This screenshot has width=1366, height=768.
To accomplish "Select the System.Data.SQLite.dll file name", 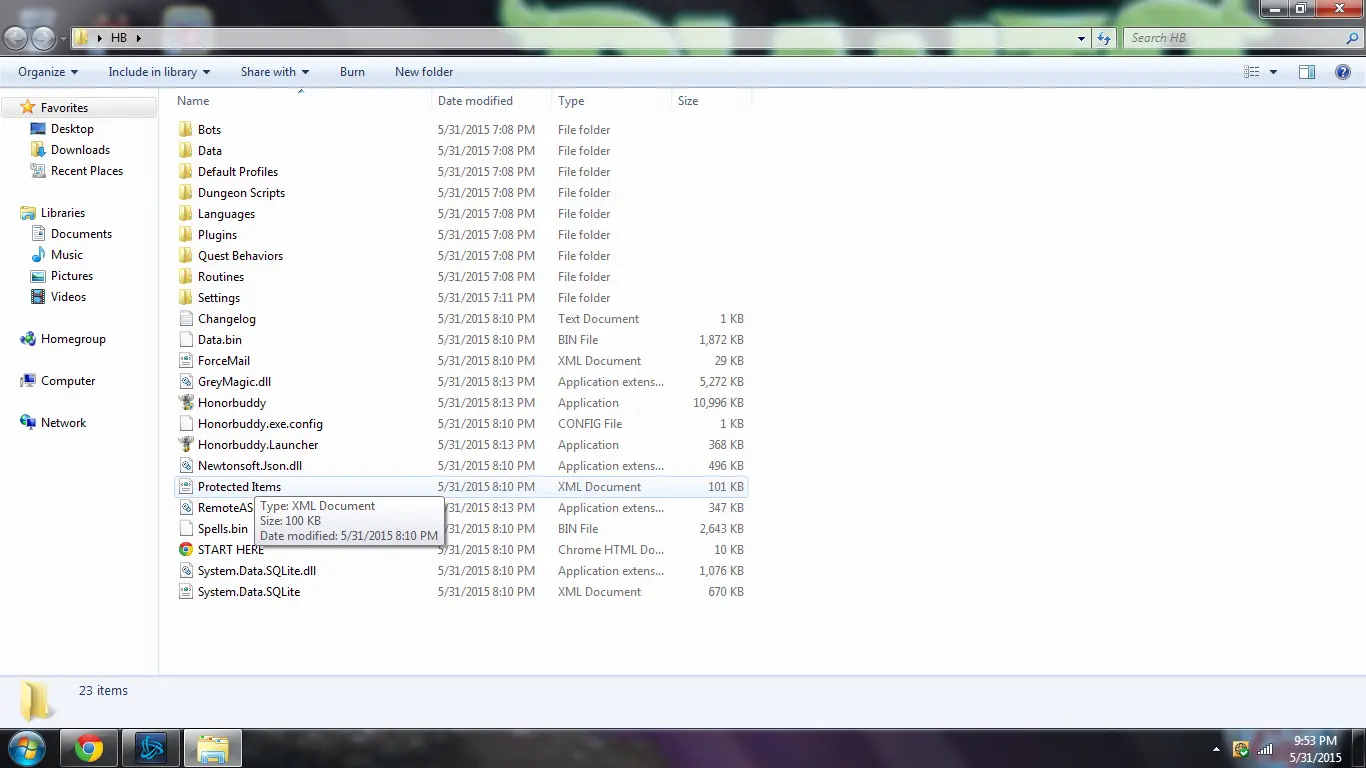I will tap(257, 571).
